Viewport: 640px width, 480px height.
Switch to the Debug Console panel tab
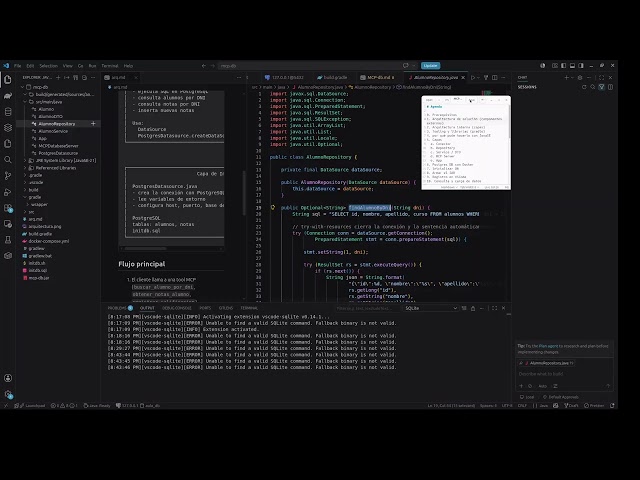(x=177, y=308)
